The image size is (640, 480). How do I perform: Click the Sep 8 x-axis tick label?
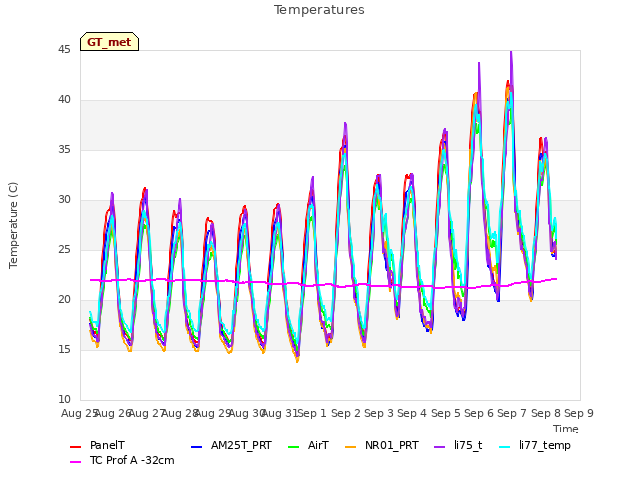(546, 413)
